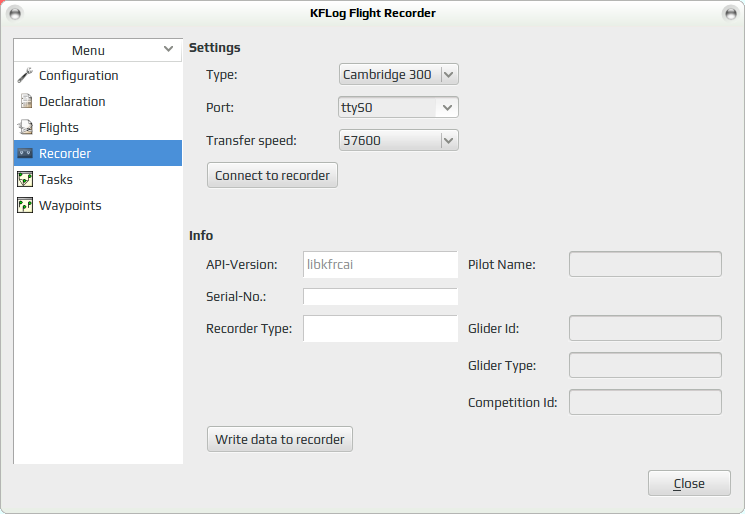
Task: Click Connect to recorder button
Action: pos(272,175)
